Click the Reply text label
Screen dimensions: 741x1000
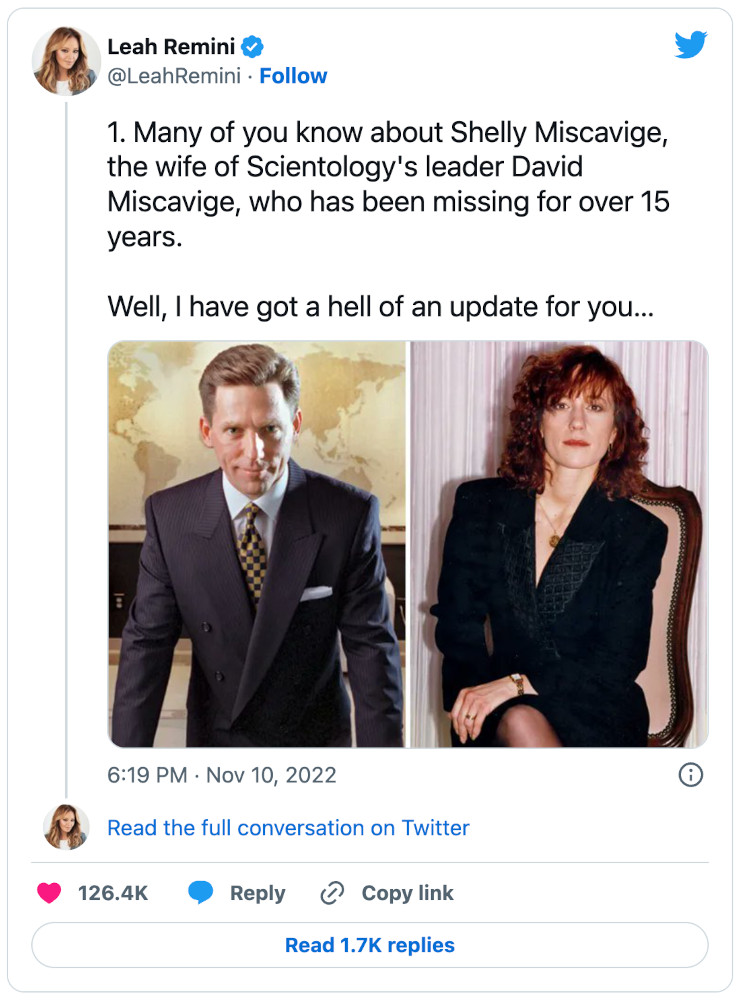point(257,893)
